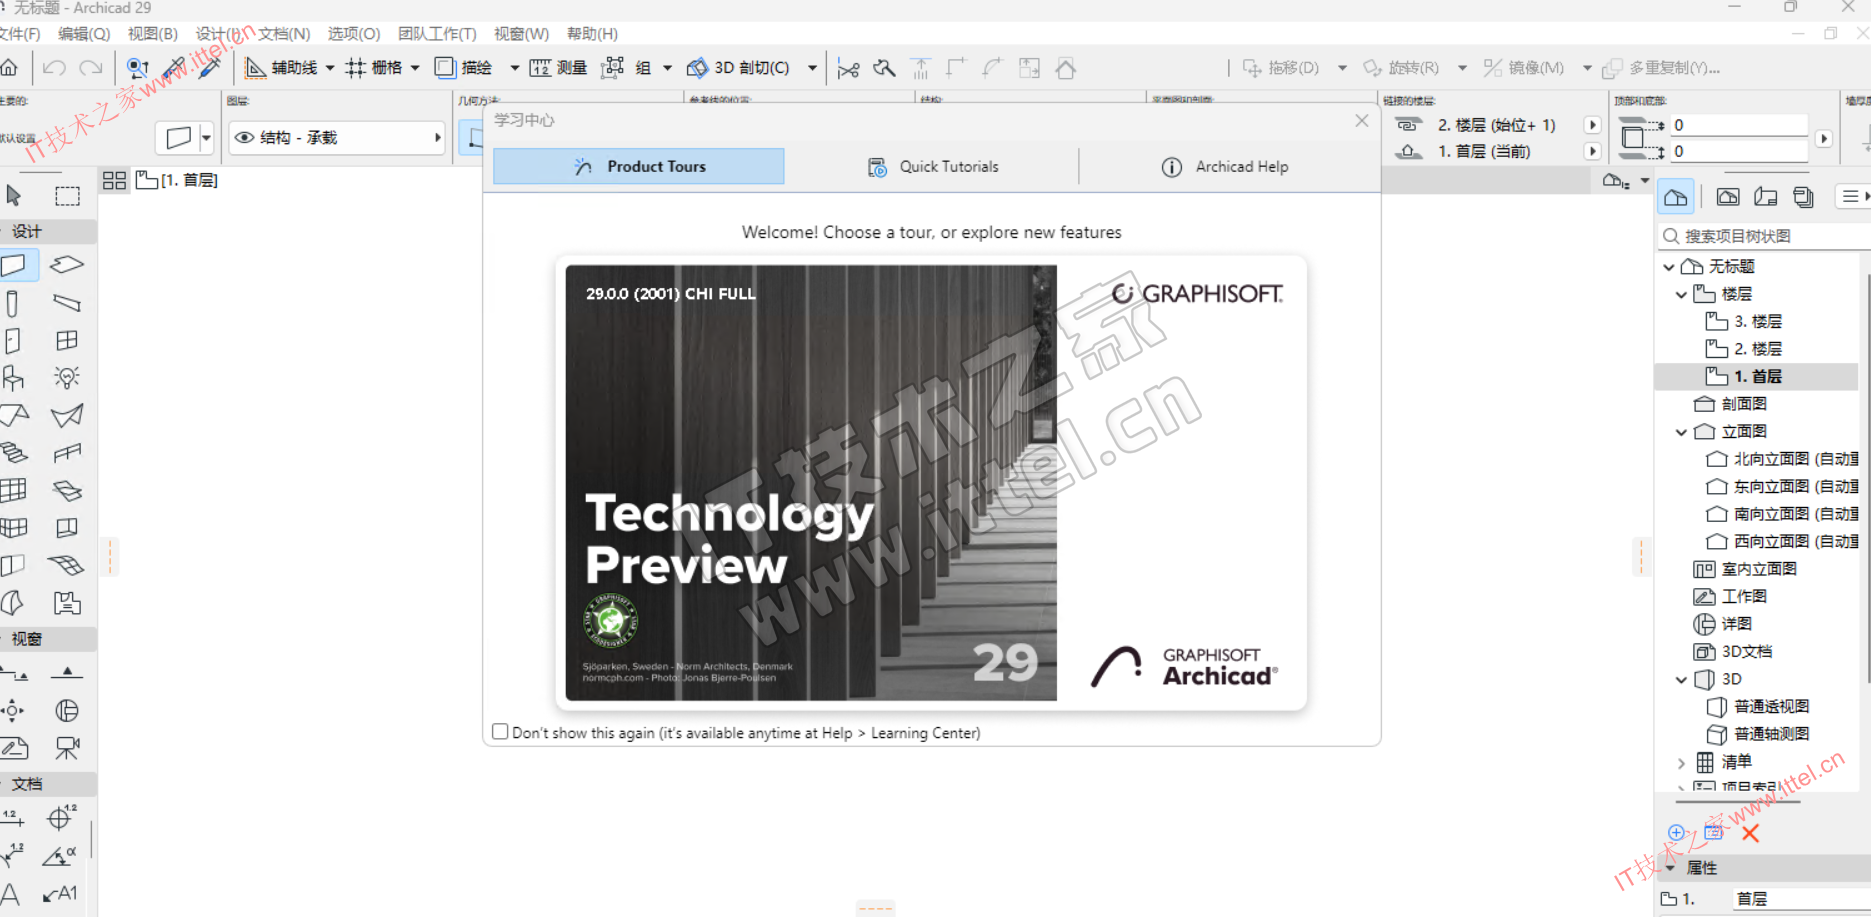Screen dimensions: 1871x917
Task: Select the Marquee tool
Action: click(x=67, y=196)
